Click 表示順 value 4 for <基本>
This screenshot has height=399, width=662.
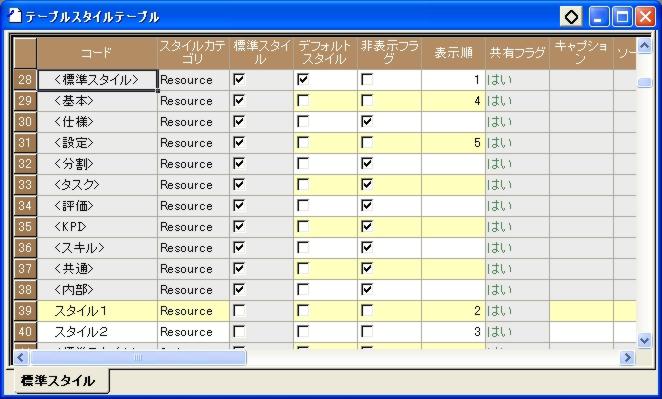click(453, 100)
